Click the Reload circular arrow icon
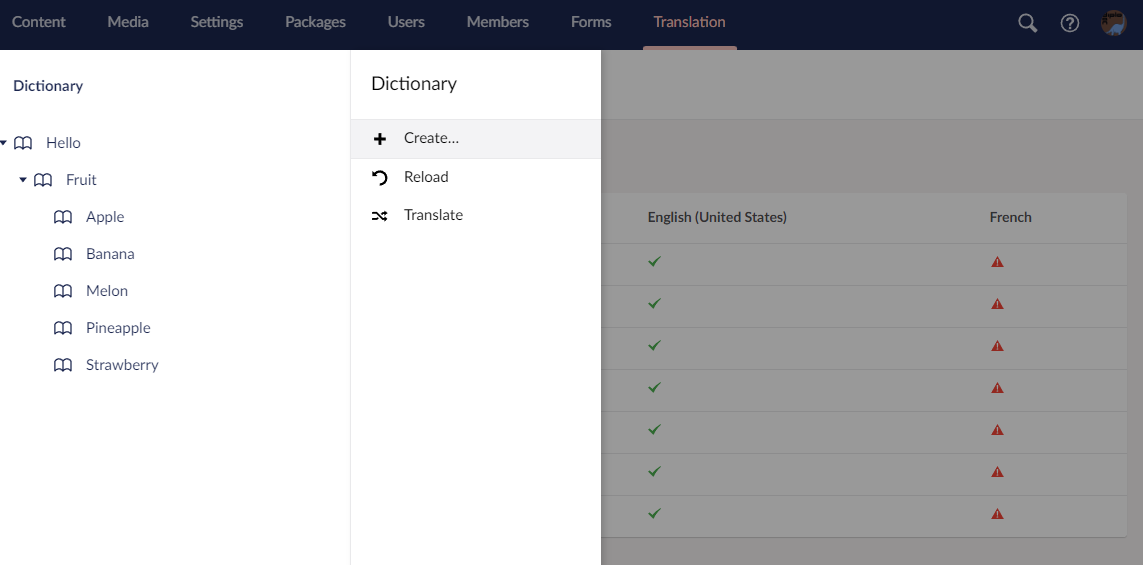Viewport: 1143px width, 565px height. click(380, 178)
